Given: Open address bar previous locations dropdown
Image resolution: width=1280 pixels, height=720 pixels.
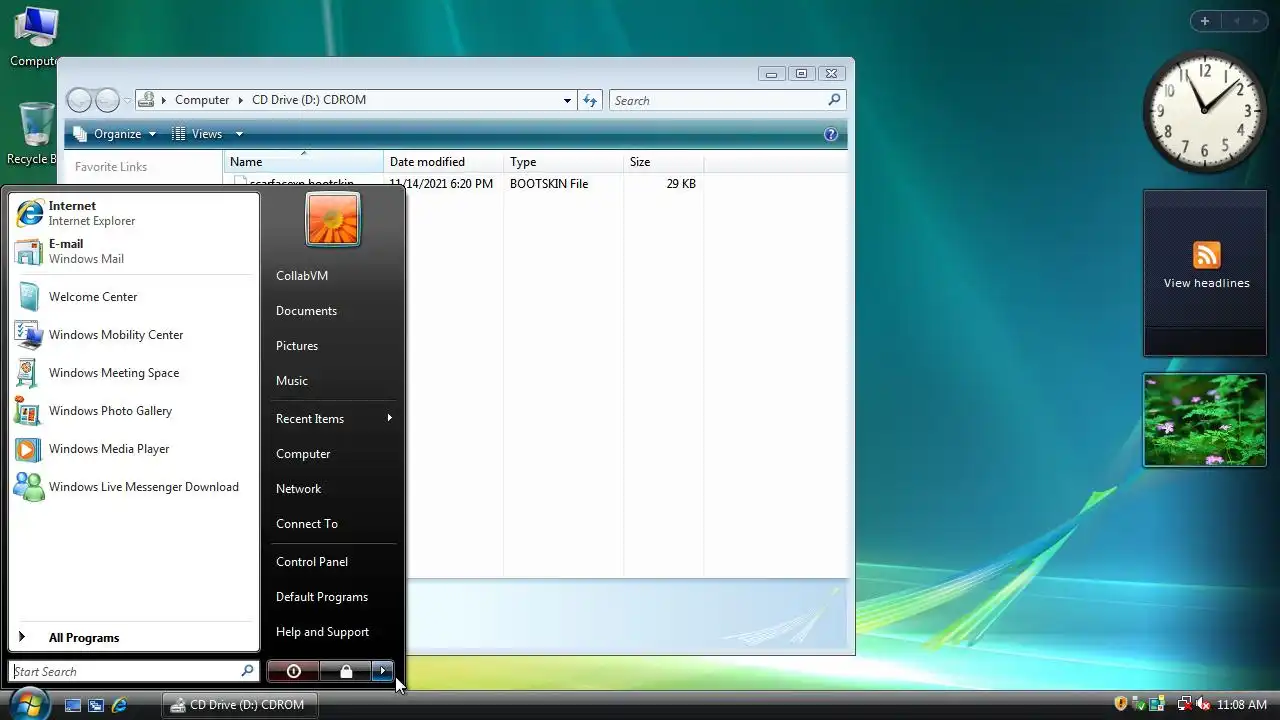Looking at the screenshot, I should click(567, 100).
